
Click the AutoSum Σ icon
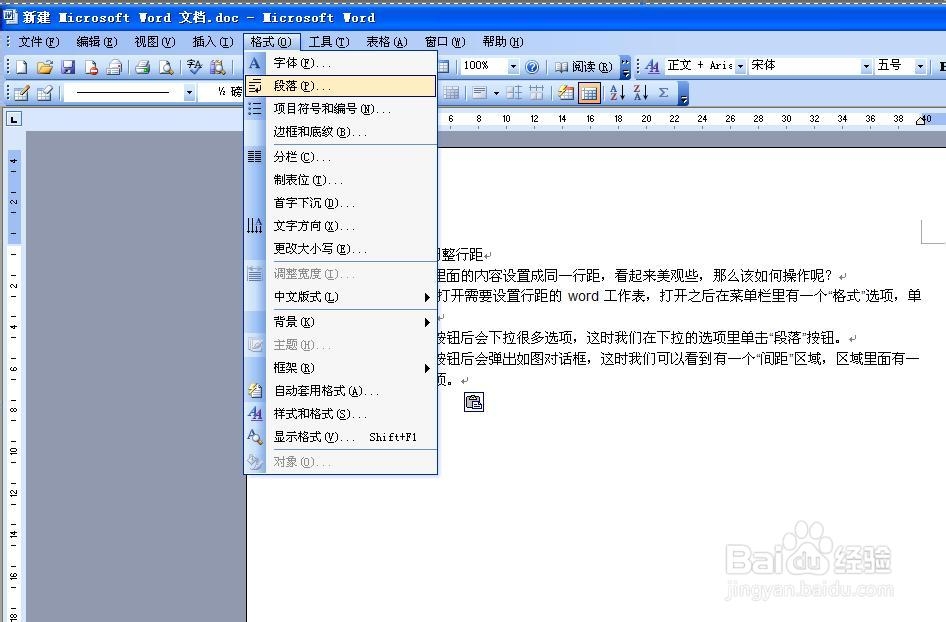click(663, 93)
